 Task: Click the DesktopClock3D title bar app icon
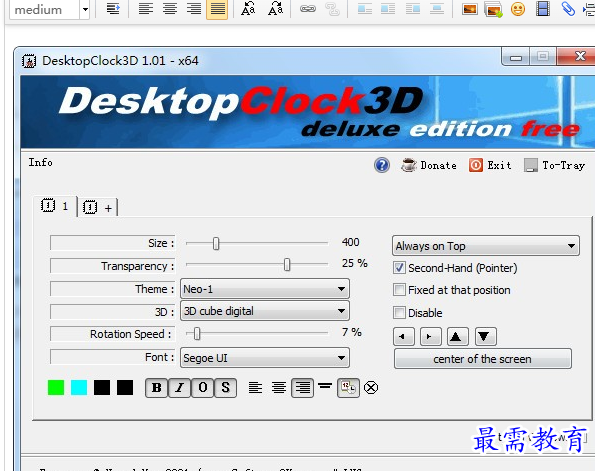pos(29,61)
